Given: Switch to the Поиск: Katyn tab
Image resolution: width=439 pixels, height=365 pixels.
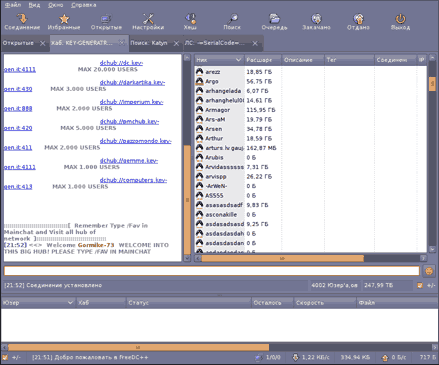Looking at the screenshot, I should pos(149,43).
